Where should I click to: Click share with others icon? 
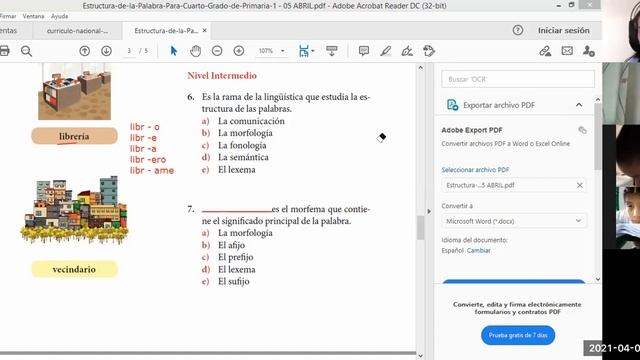[589, 51]
